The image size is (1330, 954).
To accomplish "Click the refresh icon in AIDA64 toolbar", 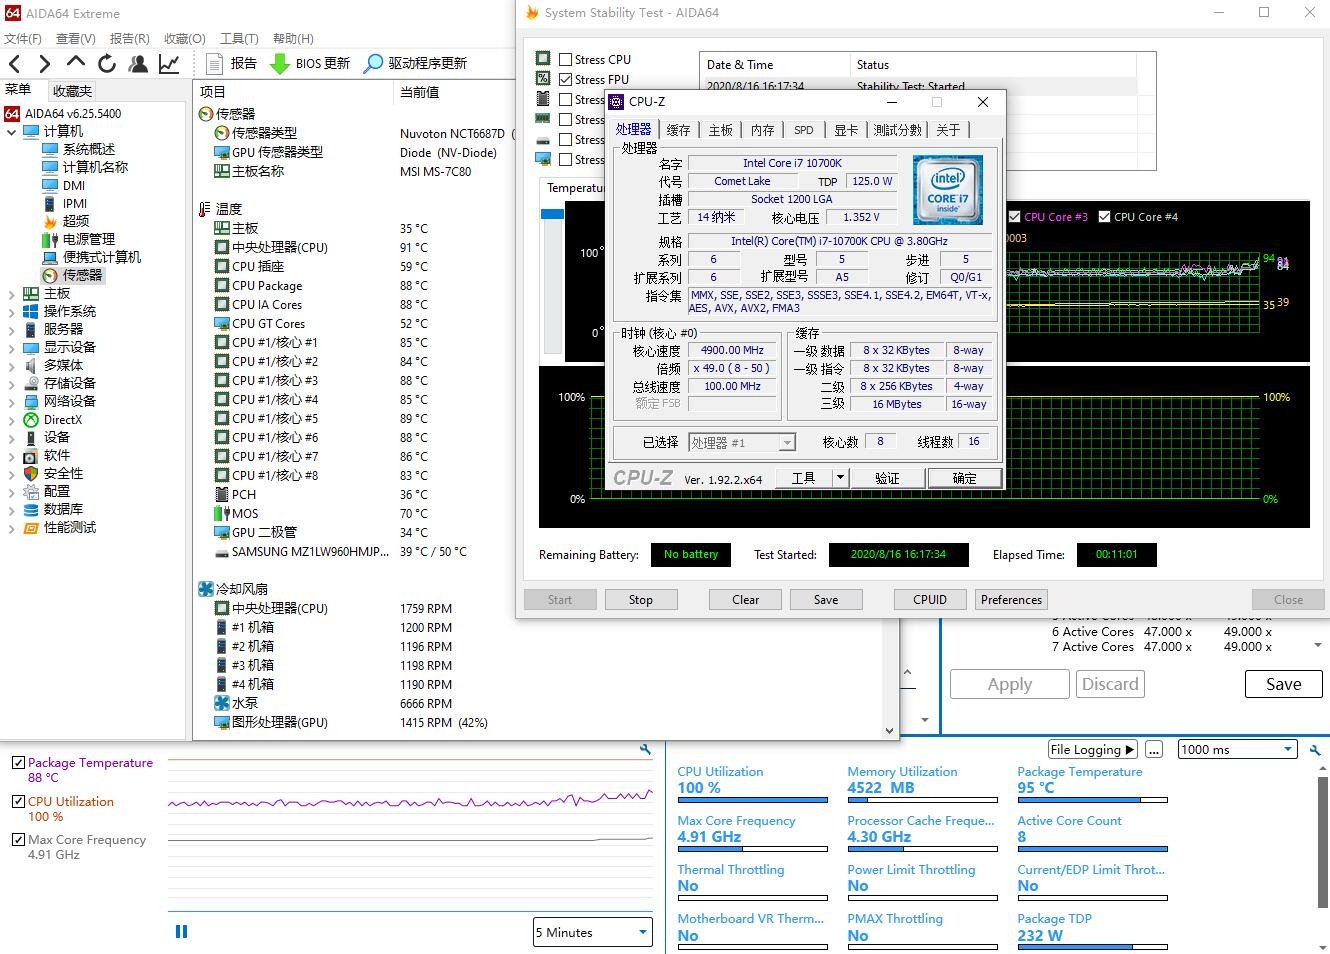I will (107, 64).
